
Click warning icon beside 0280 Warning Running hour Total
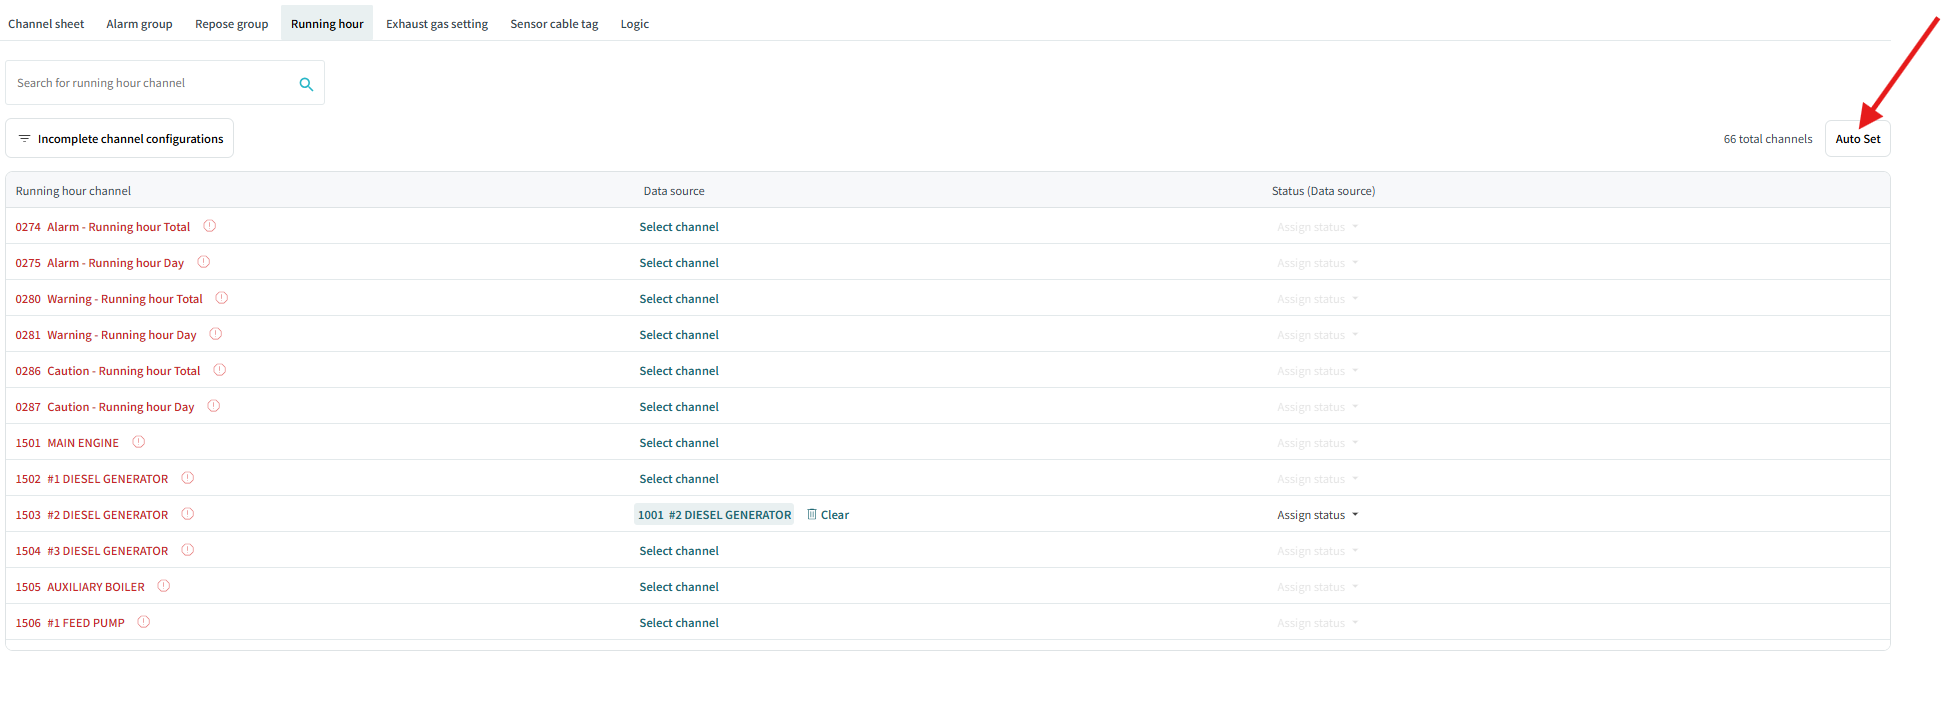(222, 298)
